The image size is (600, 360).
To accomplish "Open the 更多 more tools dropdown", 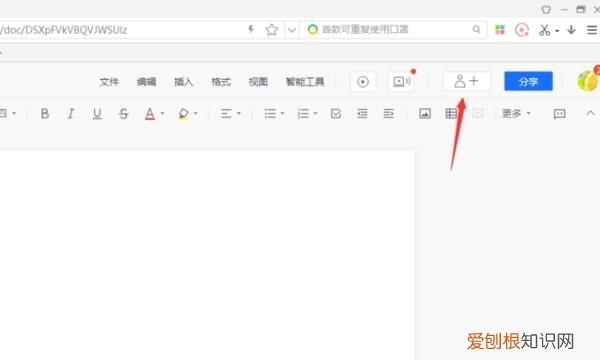I will click(516, 114).
